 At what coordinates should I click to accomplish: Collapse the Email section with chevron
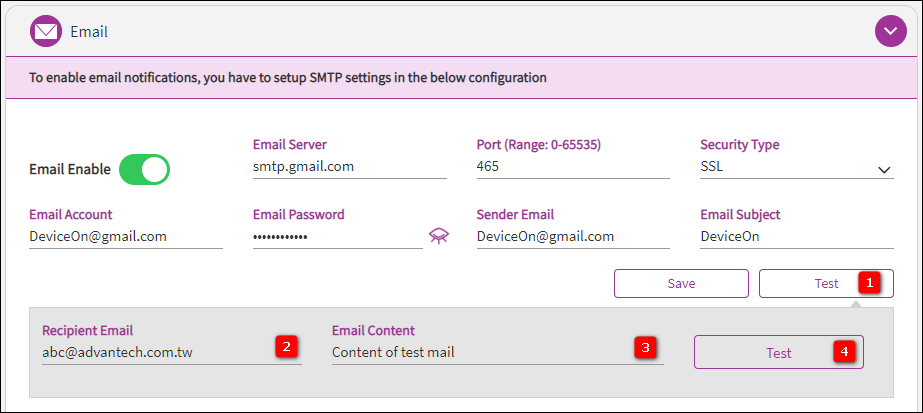[890, 32]
